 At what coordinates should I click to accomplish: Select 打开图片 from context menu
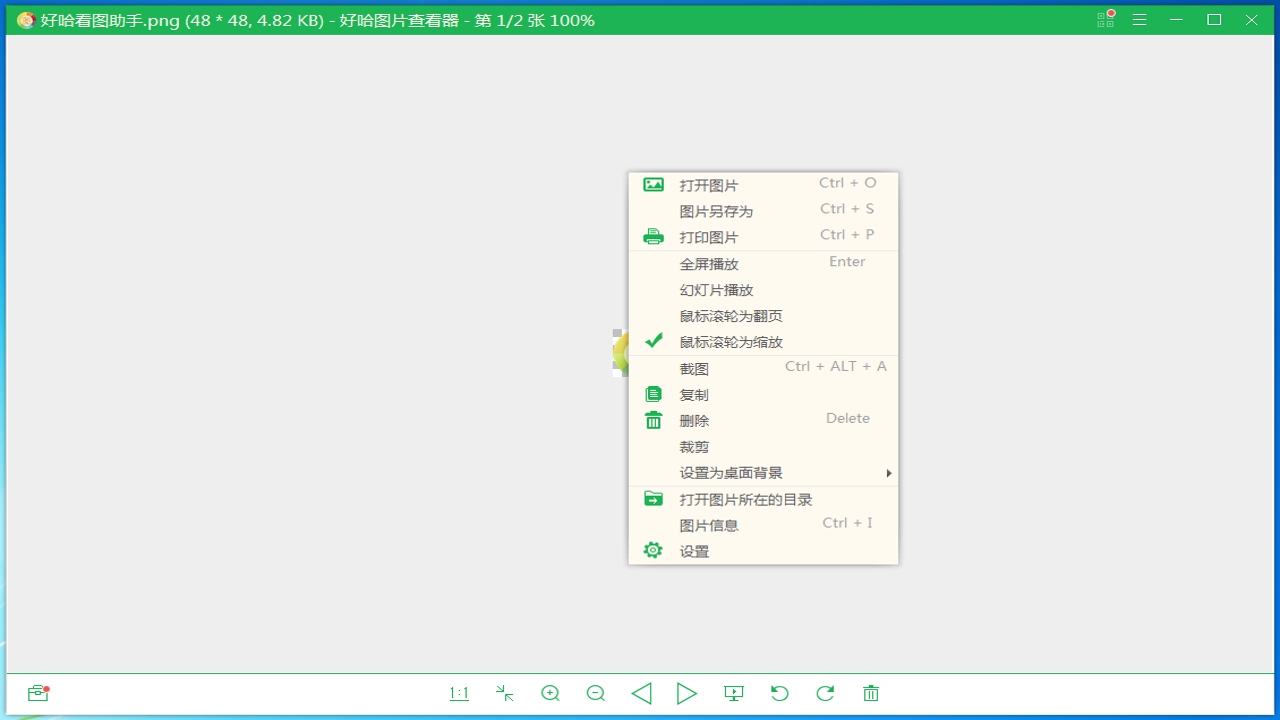(x=709, y=186)
